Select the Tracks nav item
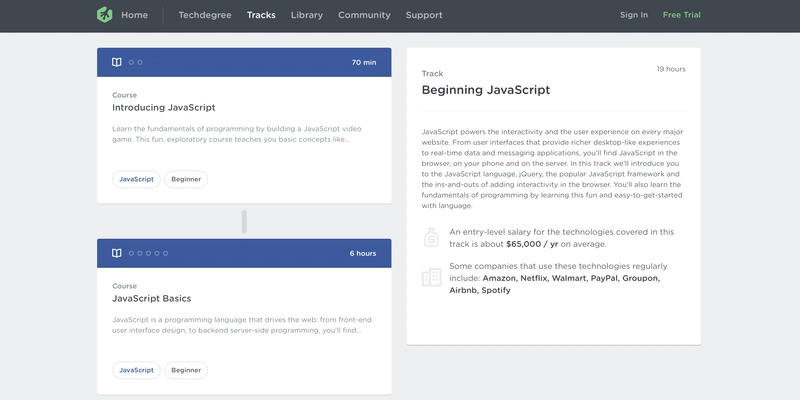This screenshot has width=800, height=400. tap(261, 15)
